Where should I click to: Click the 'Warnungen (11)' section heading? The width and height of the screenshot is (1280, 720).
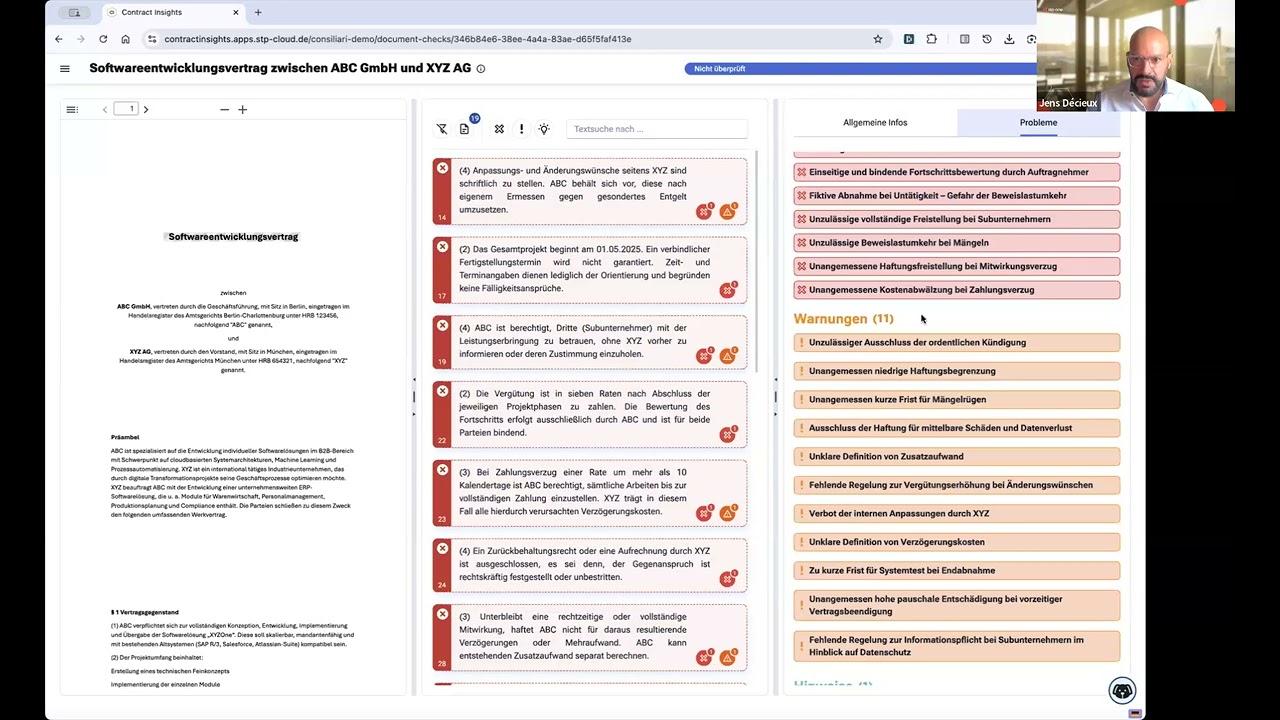click(843, 319)
